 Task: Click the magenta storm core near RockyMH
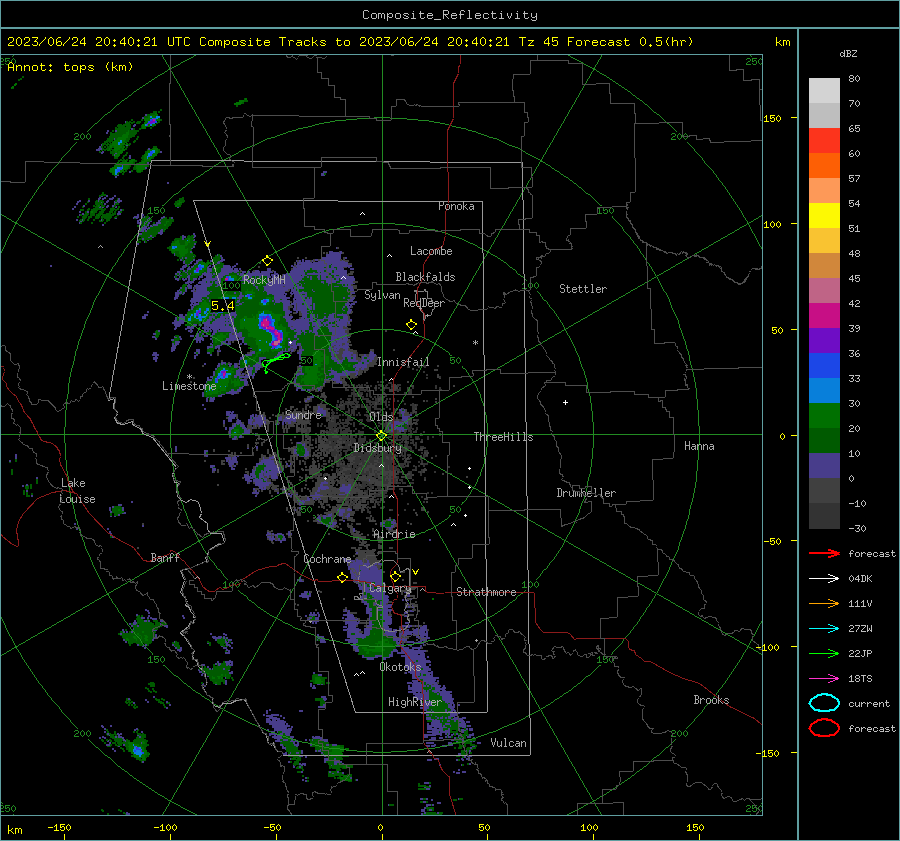pyautogui.click(x=270, y=330)
